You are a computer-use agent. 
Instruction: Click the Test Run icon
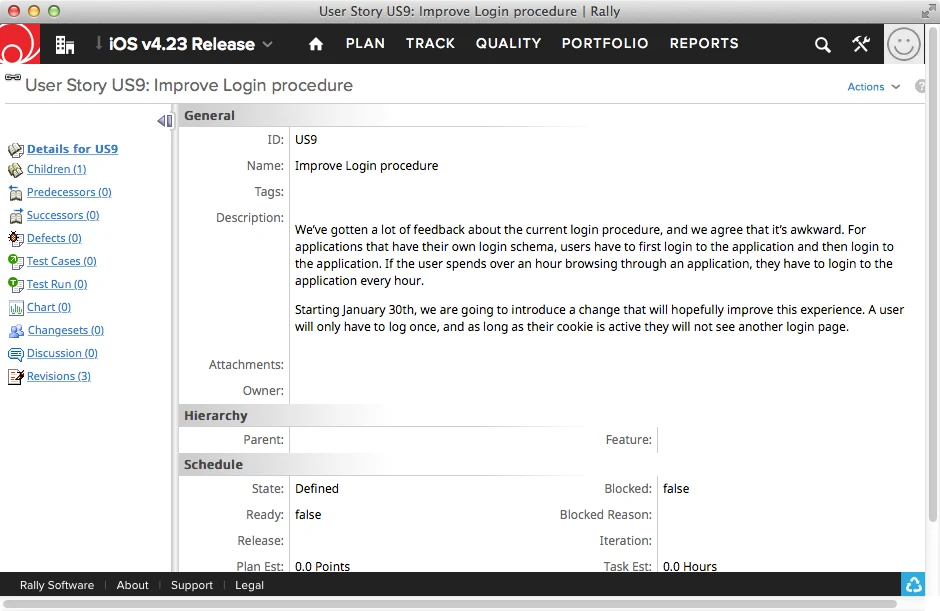(x=16, y=285)
